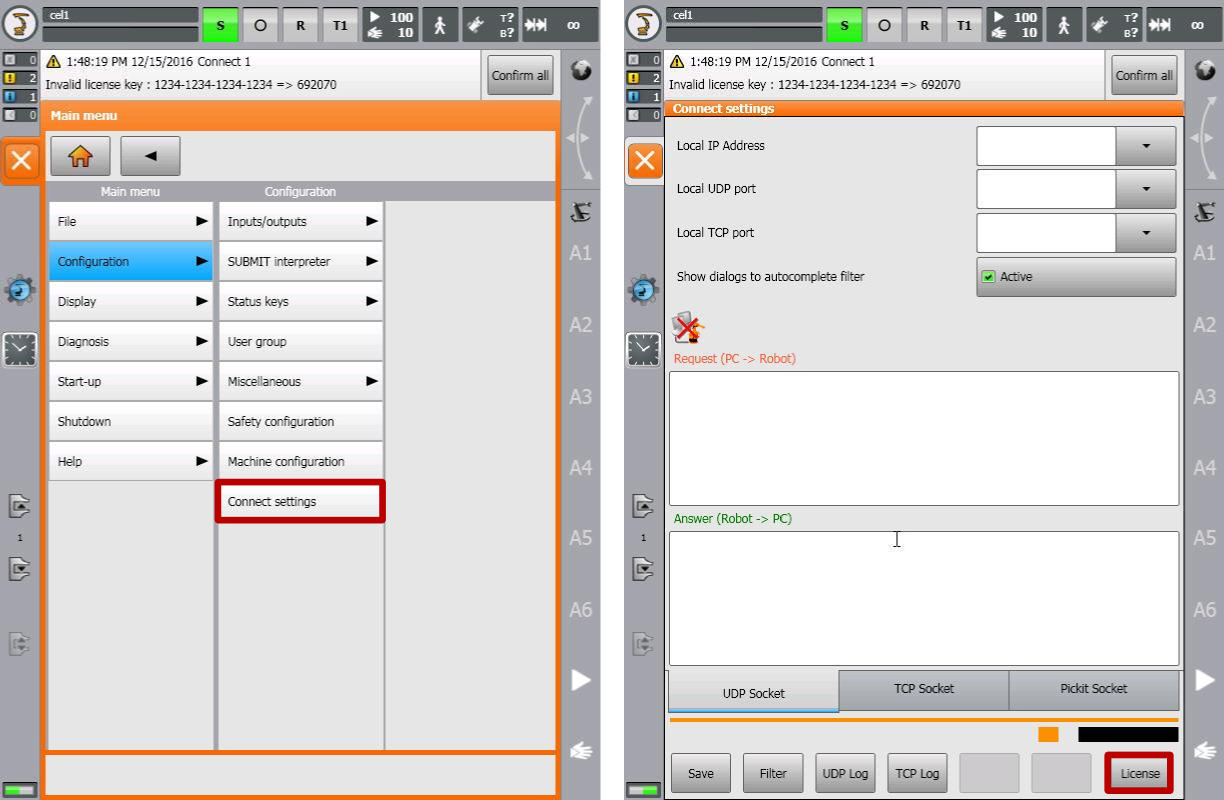1224x800 pixels.
Task: Expand the Local UDP port dropdown
Action: pyautogui.click(x=1145, y=189)
